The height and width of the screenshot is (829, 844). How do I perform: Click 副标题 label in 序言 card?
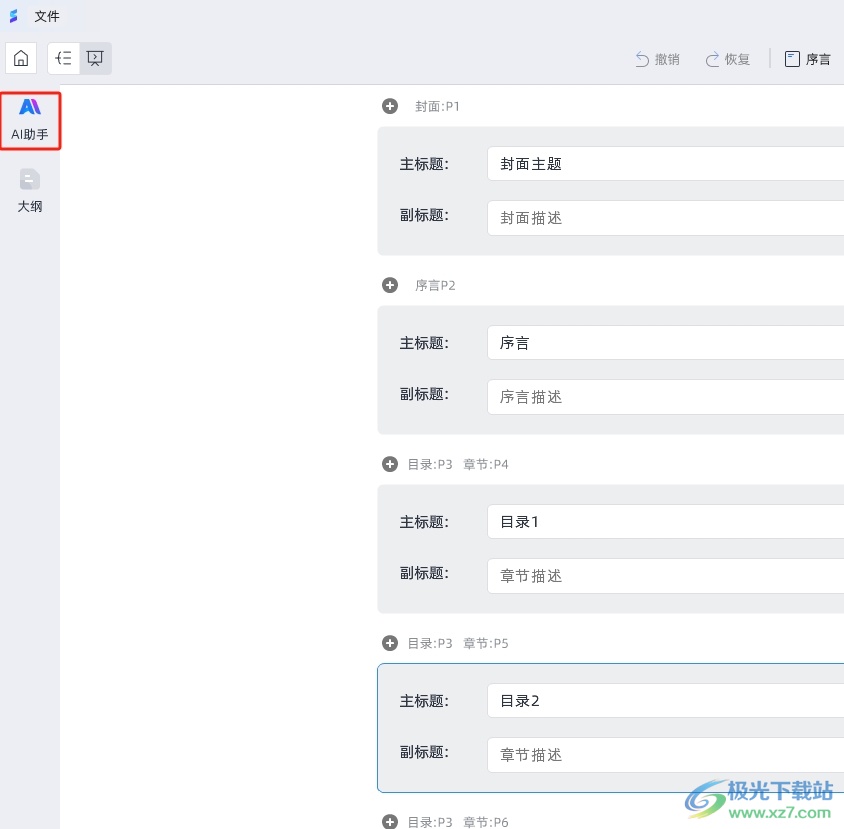click(x=424, y=394)
